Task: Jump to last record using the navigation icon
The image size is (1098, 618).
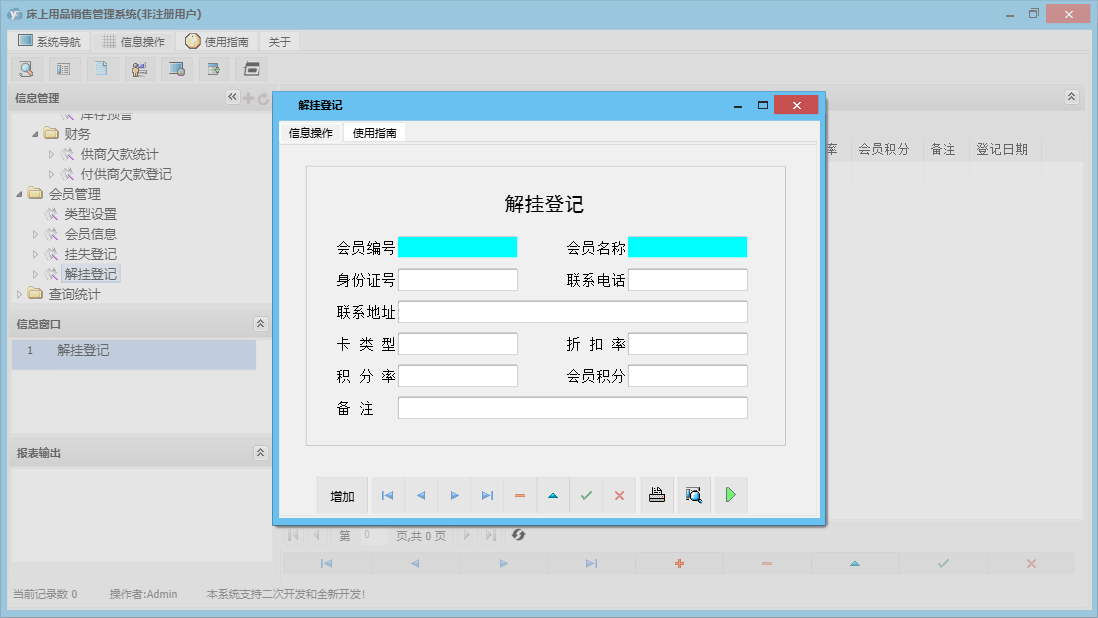Action: tap(487, 495)
